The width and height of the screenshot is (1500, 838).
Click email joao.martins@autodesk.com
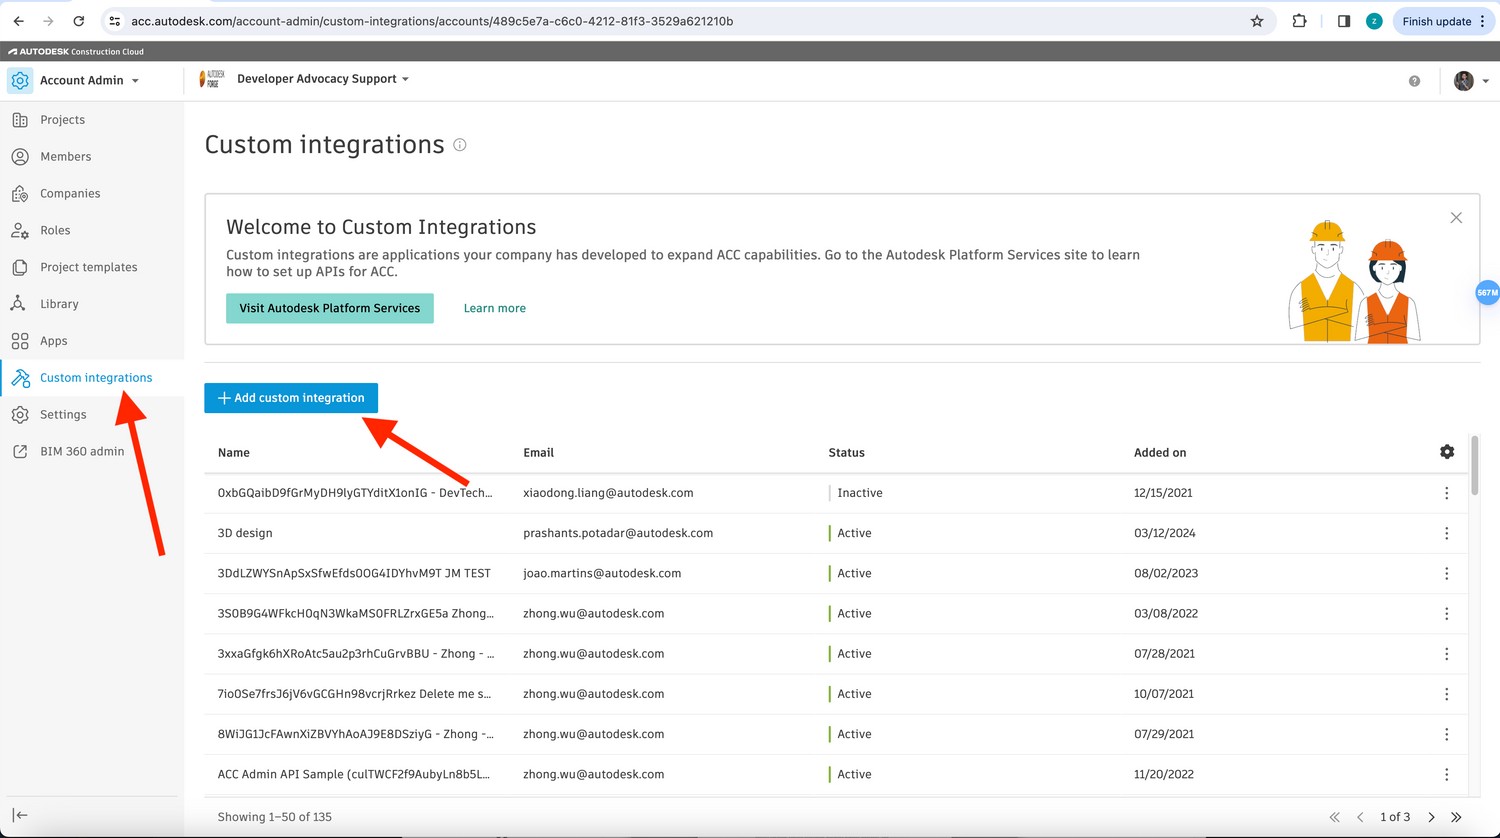click(x=602, y=573)
